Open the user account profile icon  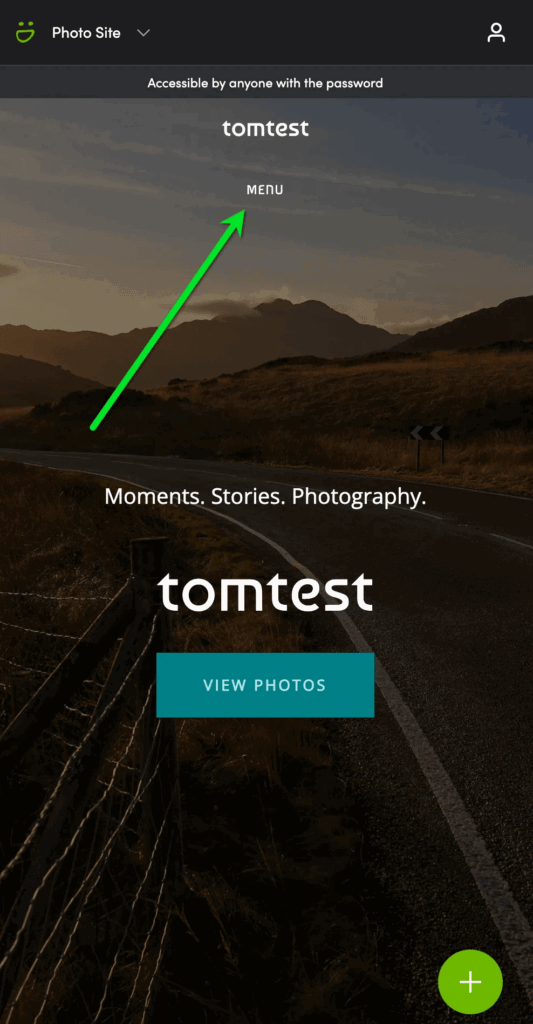click(496, 33)
